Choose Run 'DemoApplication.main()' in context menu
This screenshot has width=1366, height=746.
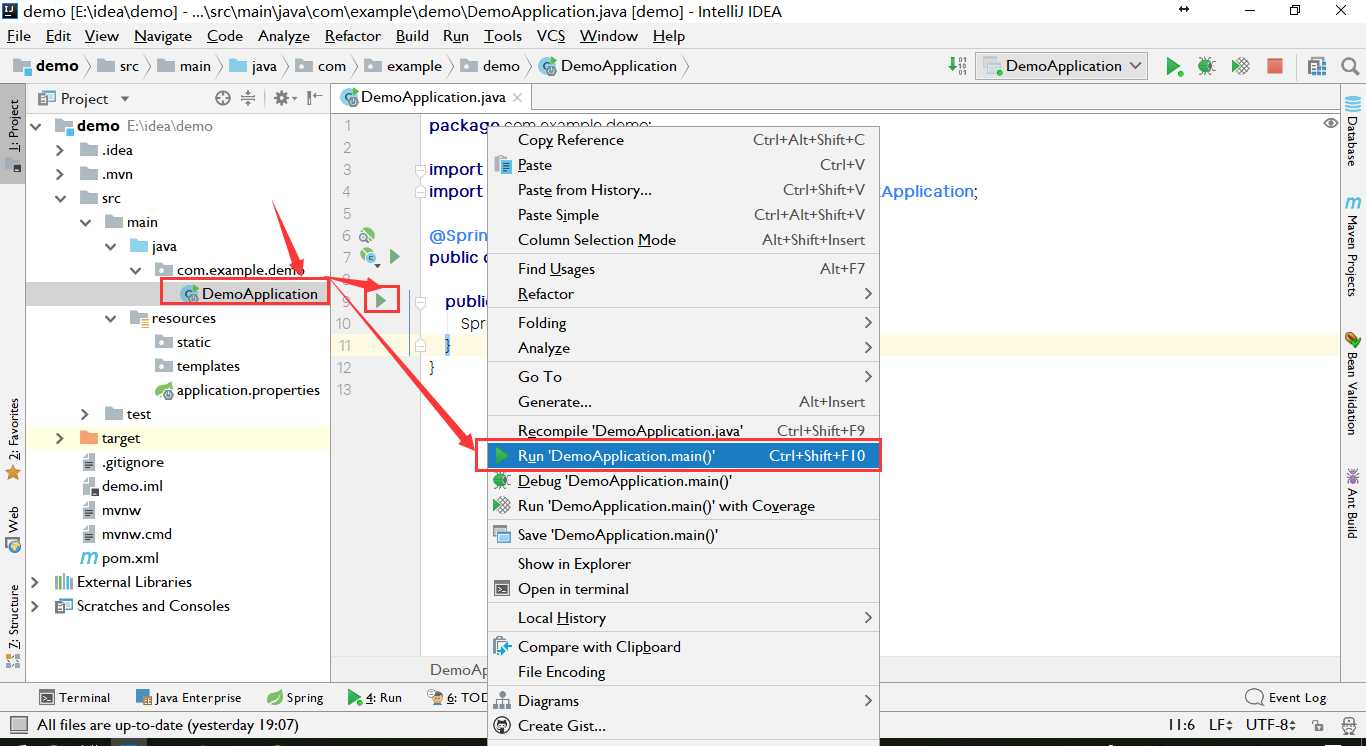pyautogui.click(x=683, y=456)
